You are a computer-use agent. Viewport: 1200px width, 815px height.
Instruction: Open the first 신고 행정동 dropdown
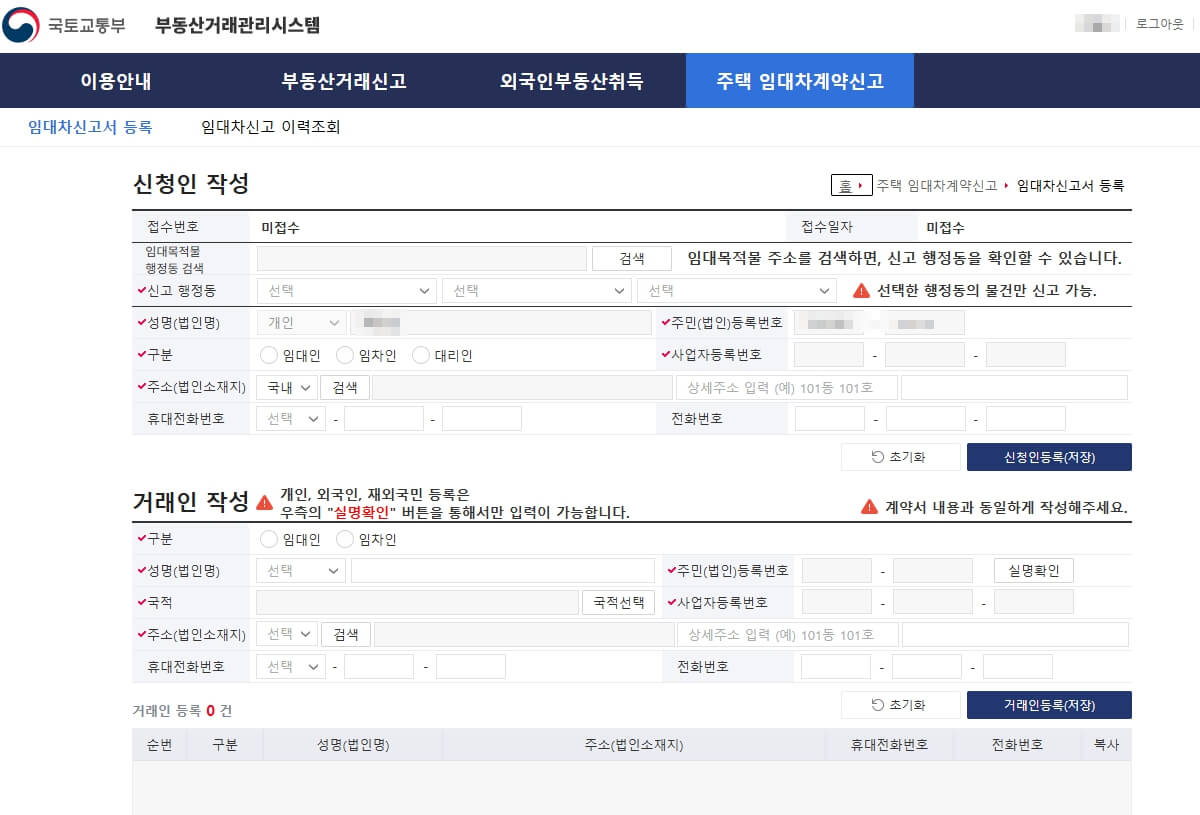pyautogui.click(x=345, y=290)
